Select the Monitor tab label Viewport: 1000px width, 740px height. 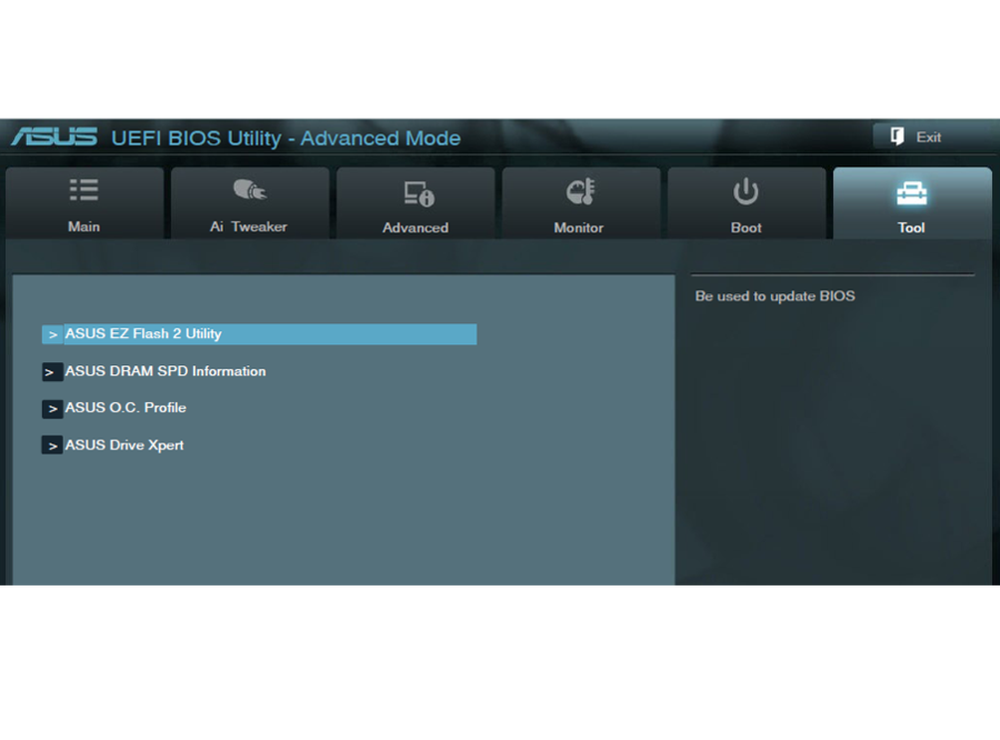578,228
